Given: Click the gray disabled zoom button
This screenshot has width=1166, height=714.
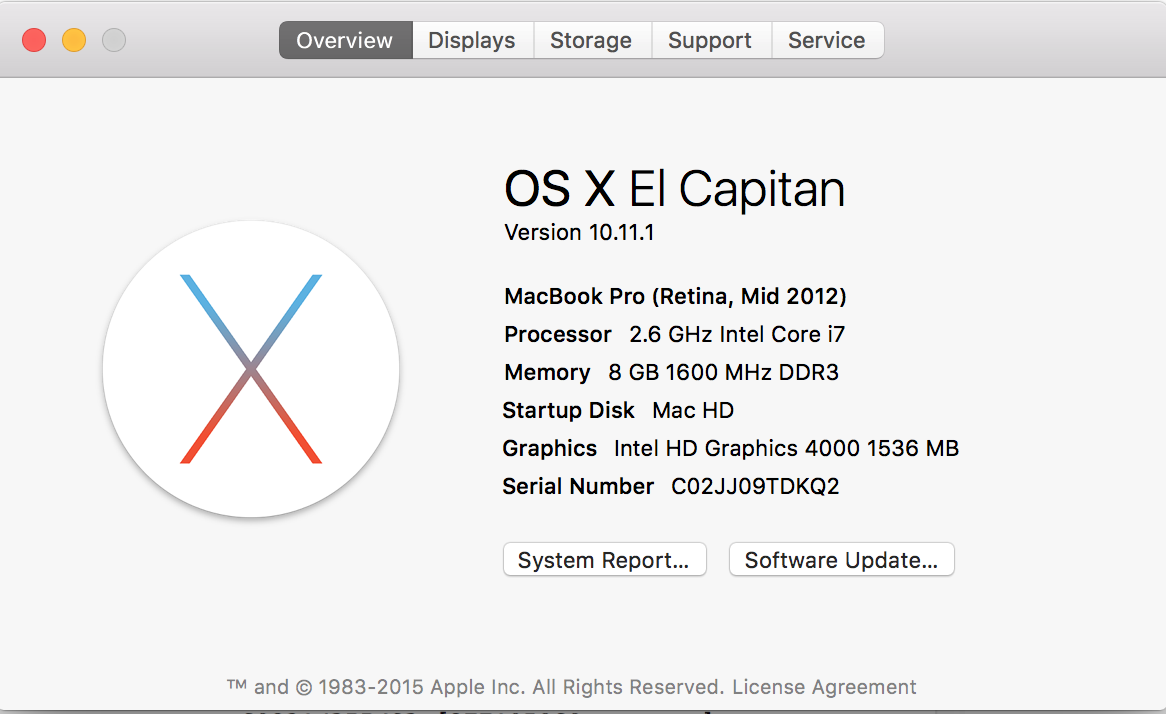Looking at the screenshot, I should click(114, 40).
